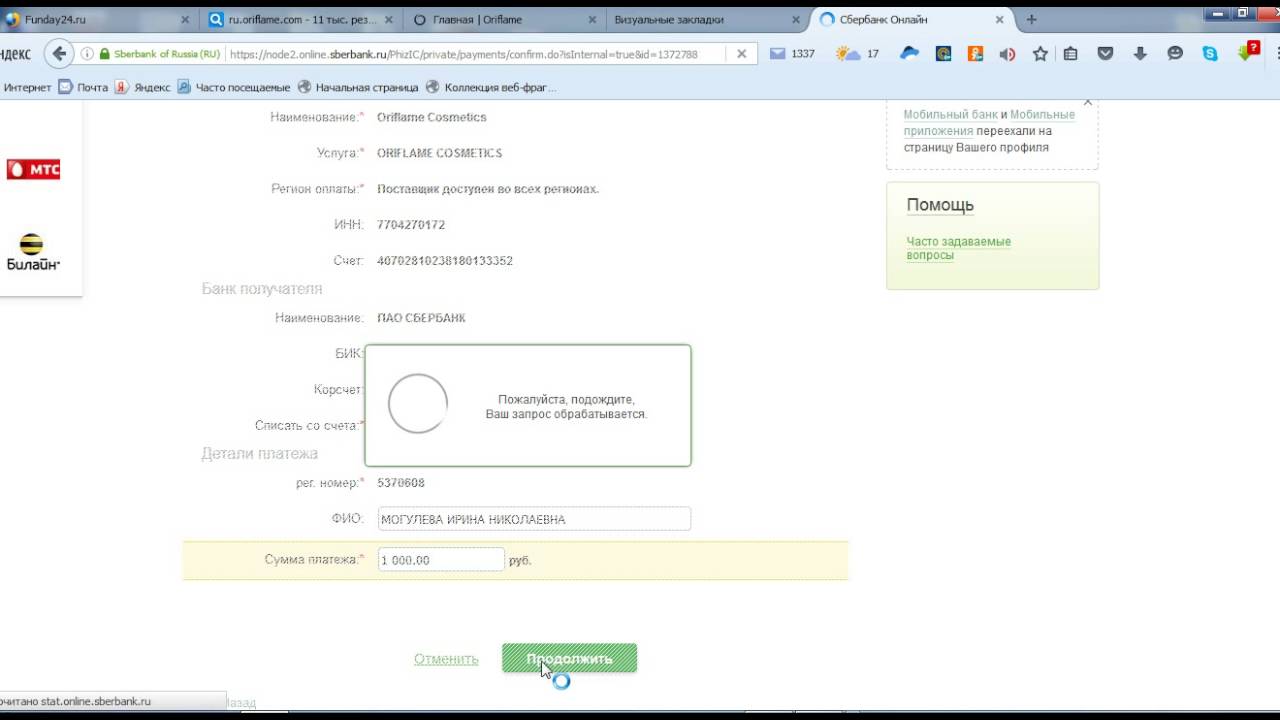Screen dimensions: 1280x720
Task: Click the Мобильные приложения link
Action: click(989, 123)
